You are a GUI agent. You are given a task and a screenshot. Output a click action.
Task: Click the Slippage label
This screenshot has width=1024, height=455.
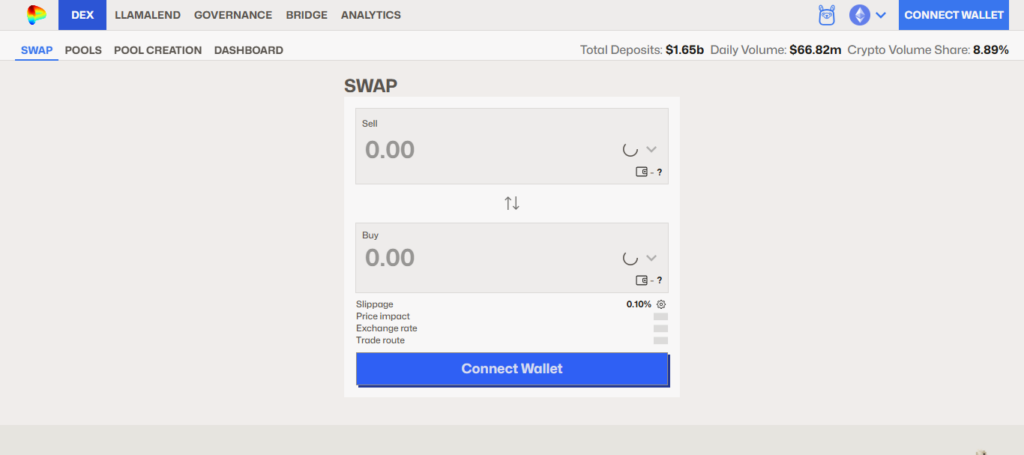click(x=375, y=304)
